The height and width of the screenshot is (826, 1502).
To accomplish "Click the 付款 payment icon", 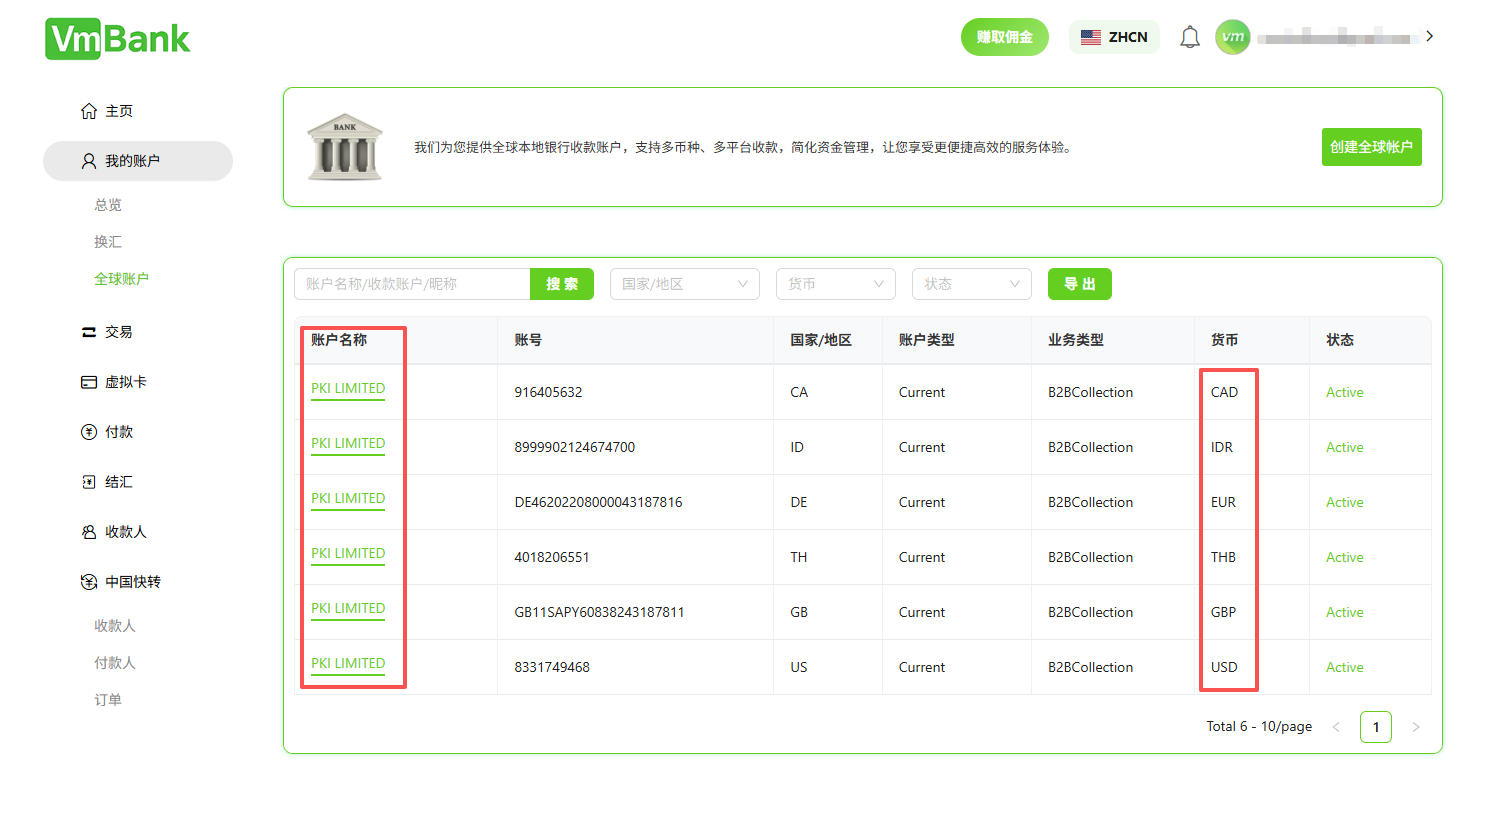I will click(89, 432).
